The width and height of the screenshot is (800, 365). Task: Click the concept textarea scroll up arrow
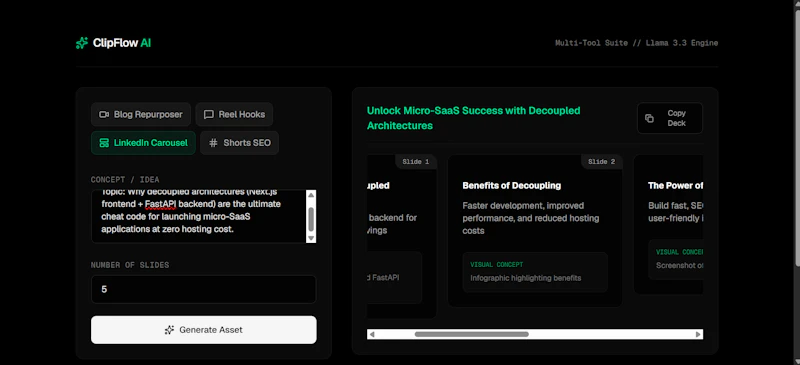click(x=311, y=195)
